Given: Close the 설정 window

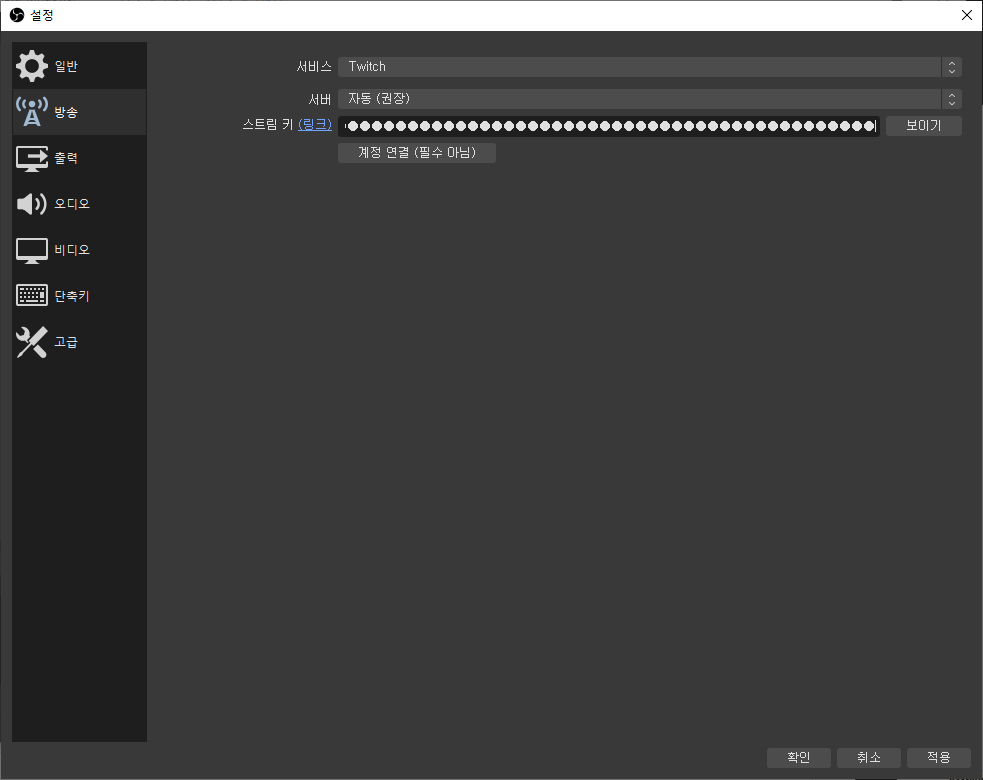Looking at the screenshot, I should pyautogui.click(x=967, y=15).
